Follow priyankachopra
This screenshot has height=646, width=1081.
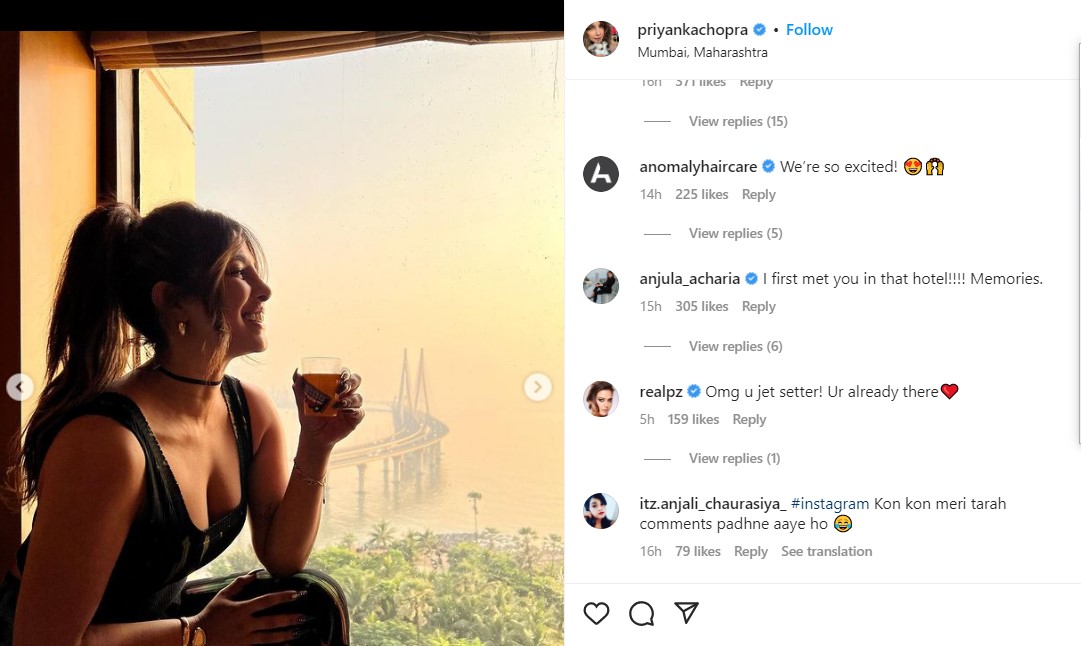tap(809, 30)
